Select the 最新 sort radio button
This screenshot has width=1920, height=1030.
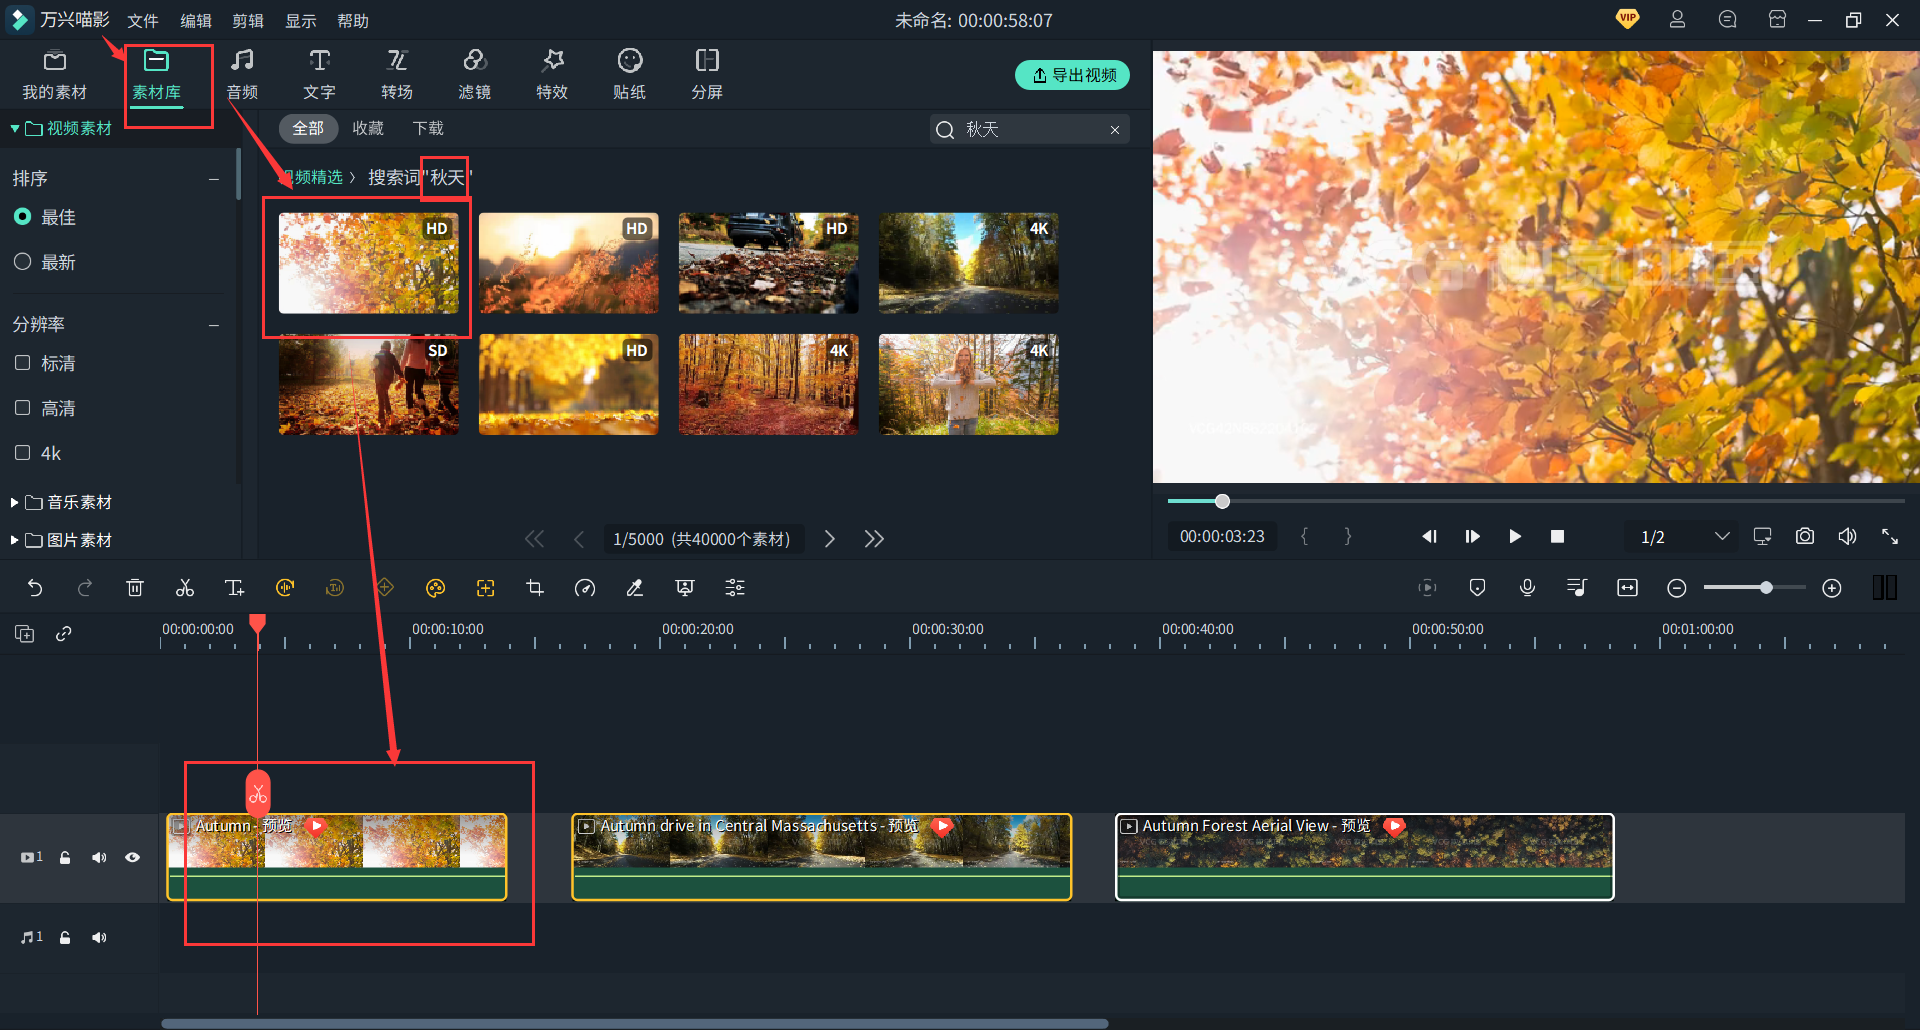(x=23, y=262)
